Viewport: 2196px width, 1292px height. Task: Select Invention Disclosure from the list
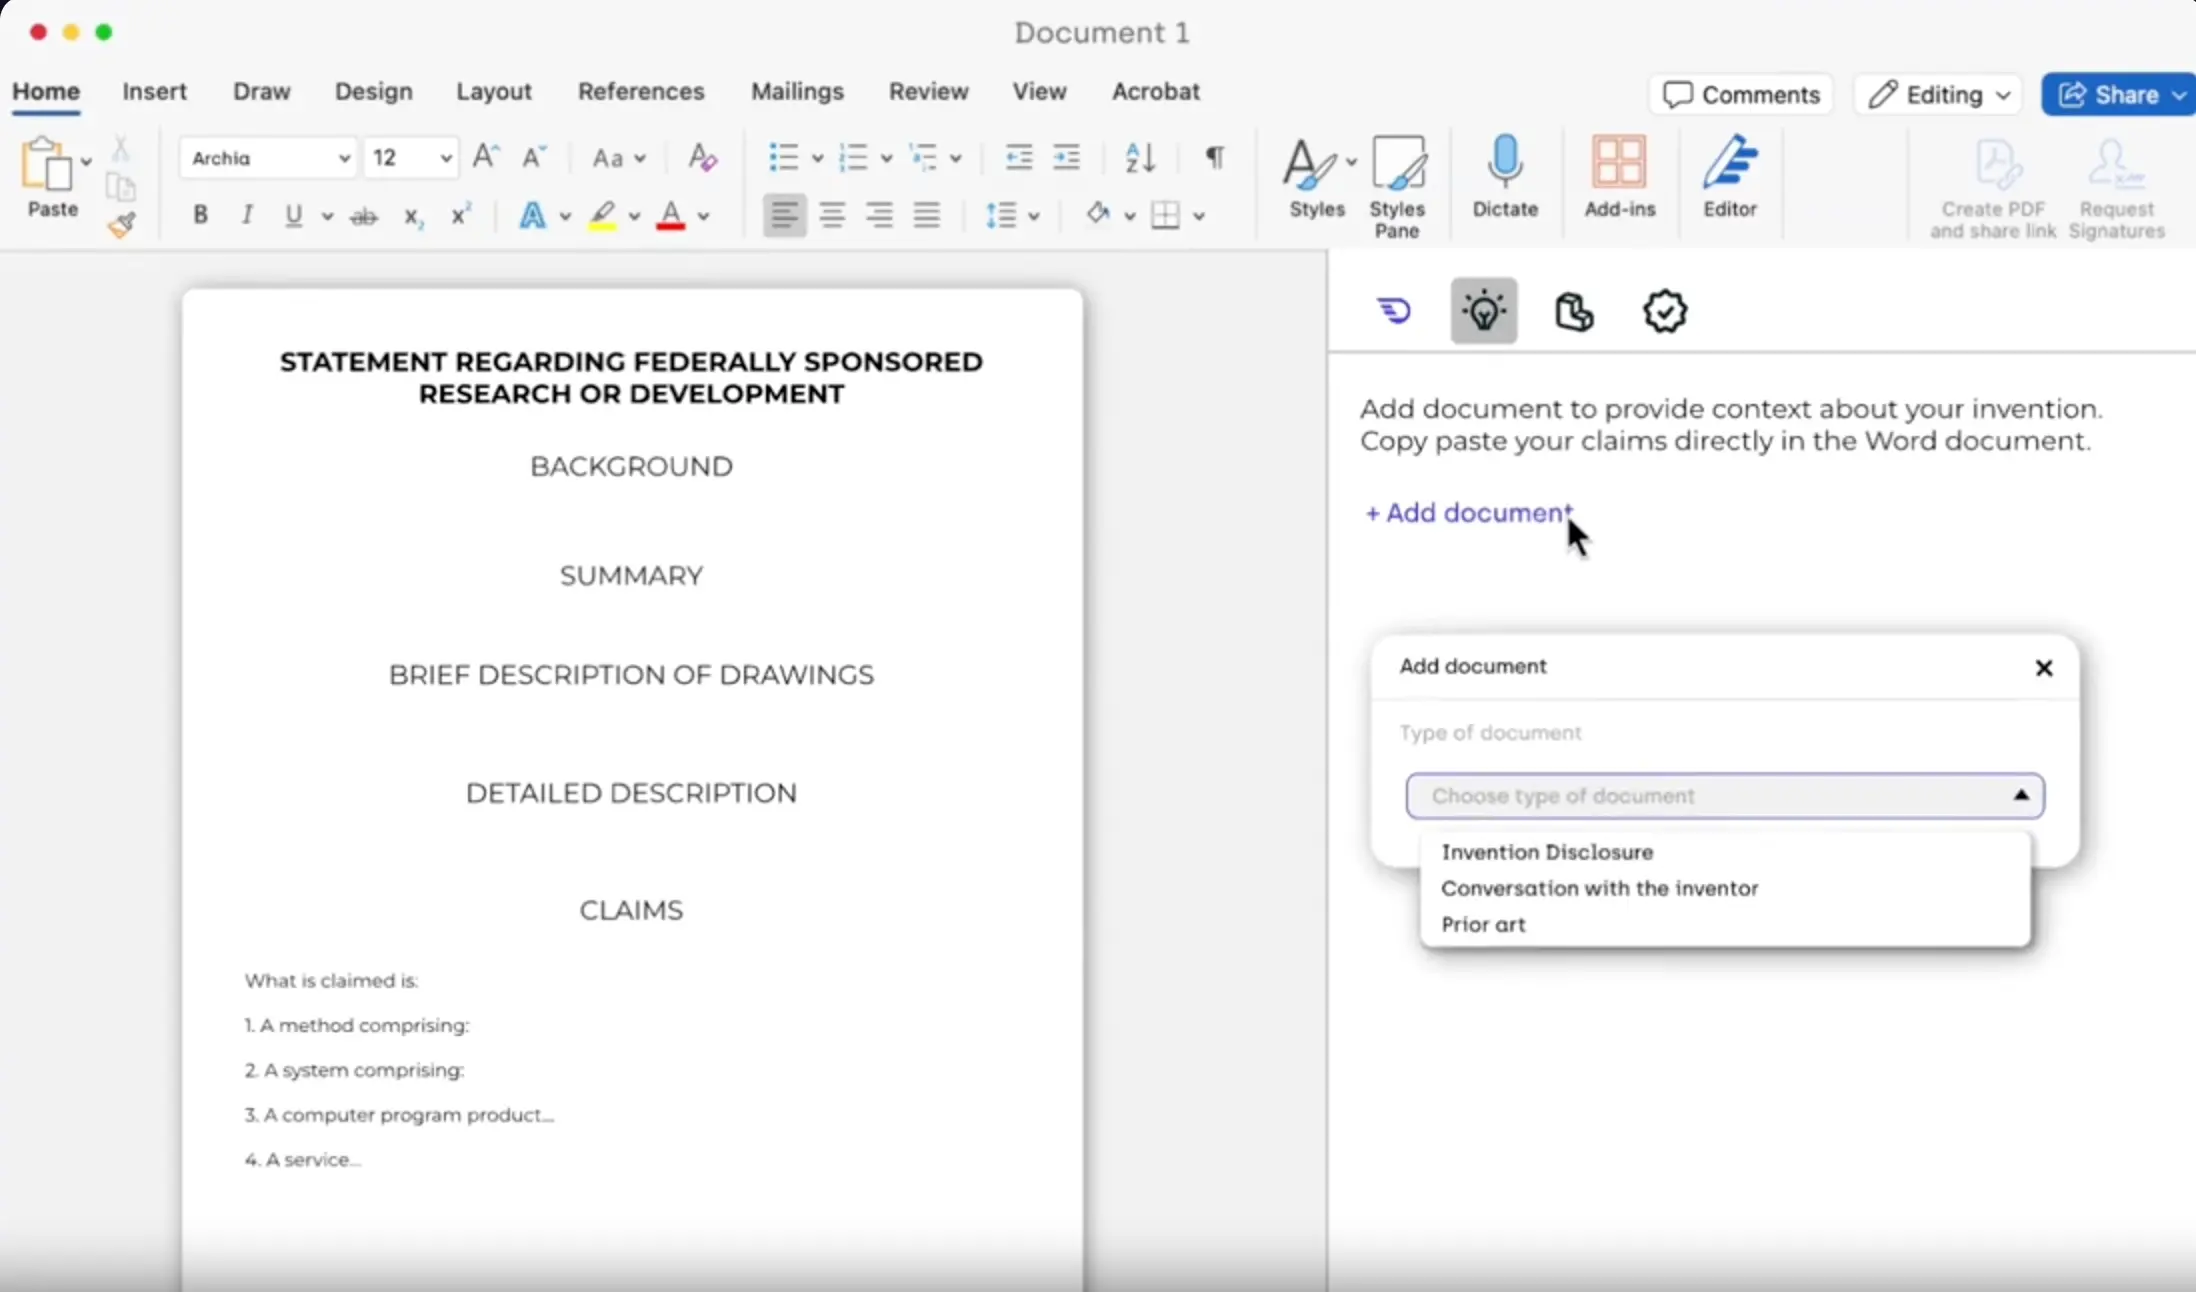point(1546,852)
